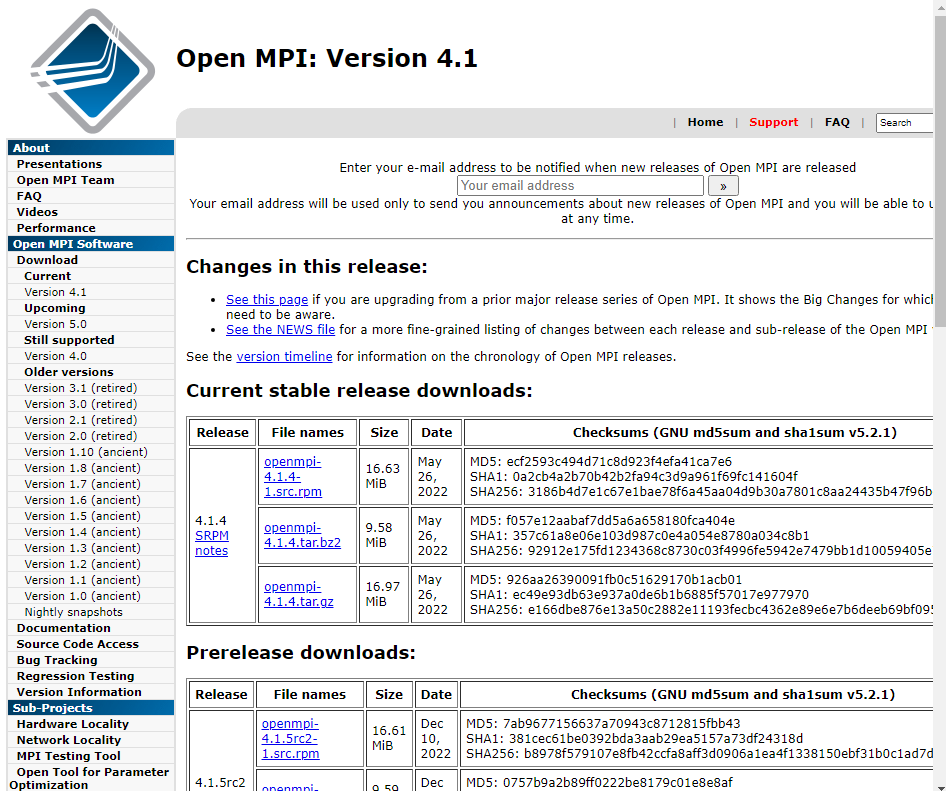Select Version 1.0 (ancient) in sidebar
The width and height of the screenshot is (946, 791).
tap(82, 596)
